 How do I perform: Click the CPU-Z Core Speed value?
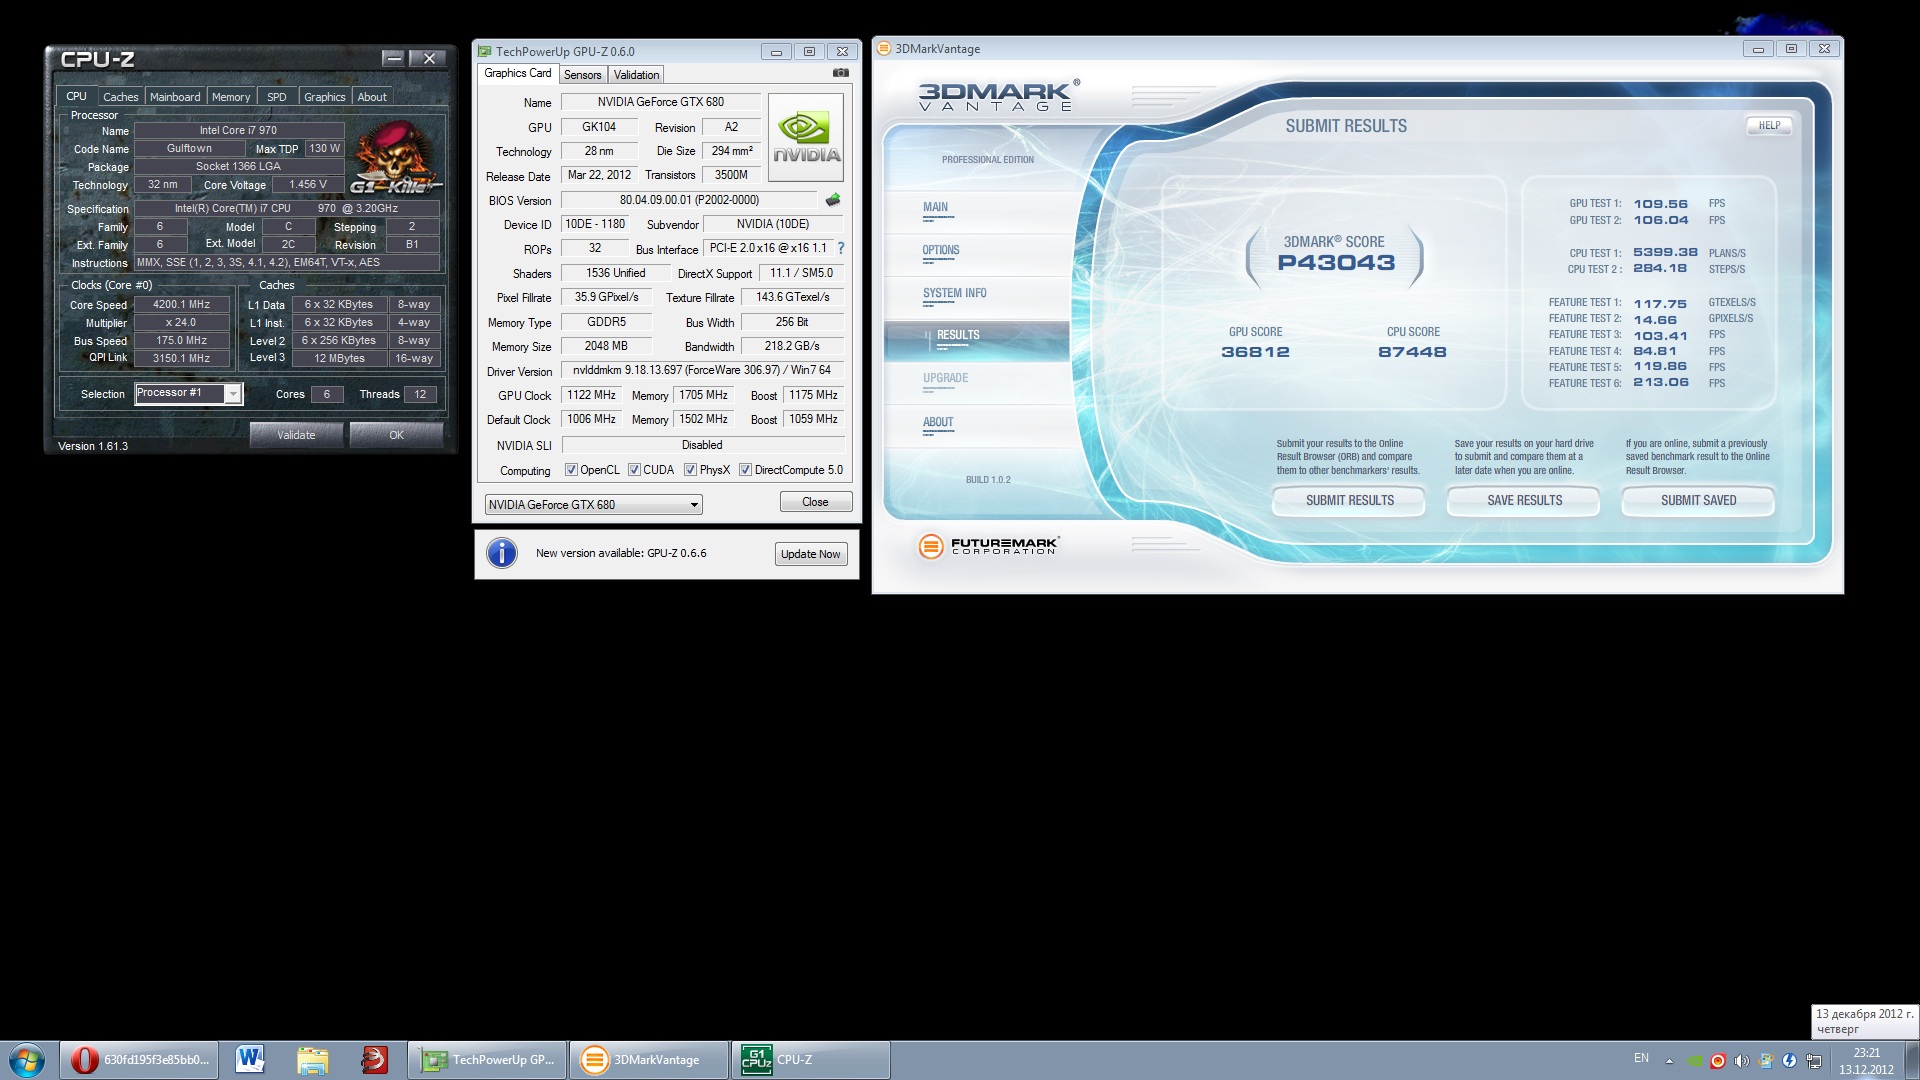[182, 305]
